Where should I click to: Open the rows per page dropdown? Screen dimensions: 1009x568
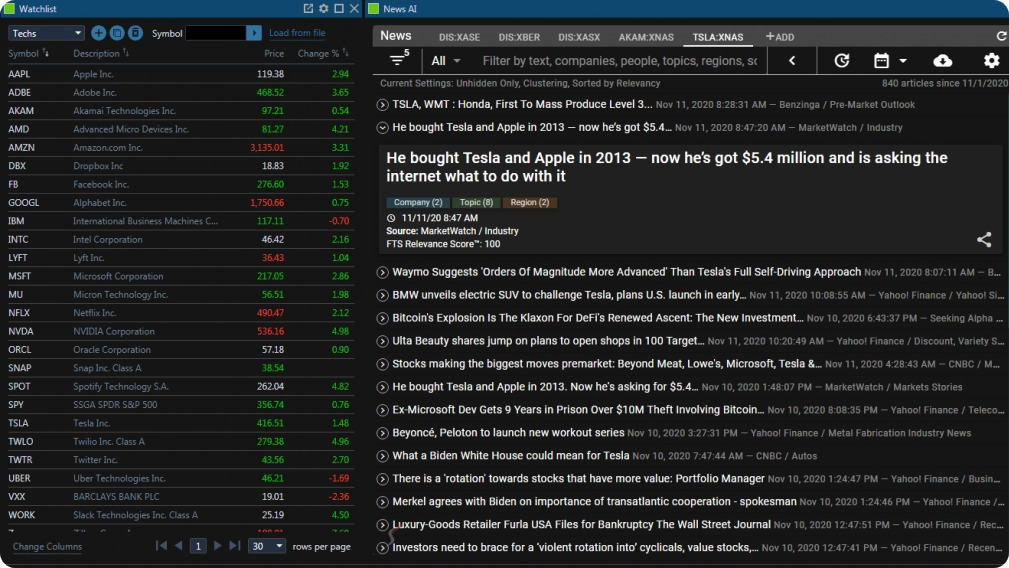click(x=267, y=546)
